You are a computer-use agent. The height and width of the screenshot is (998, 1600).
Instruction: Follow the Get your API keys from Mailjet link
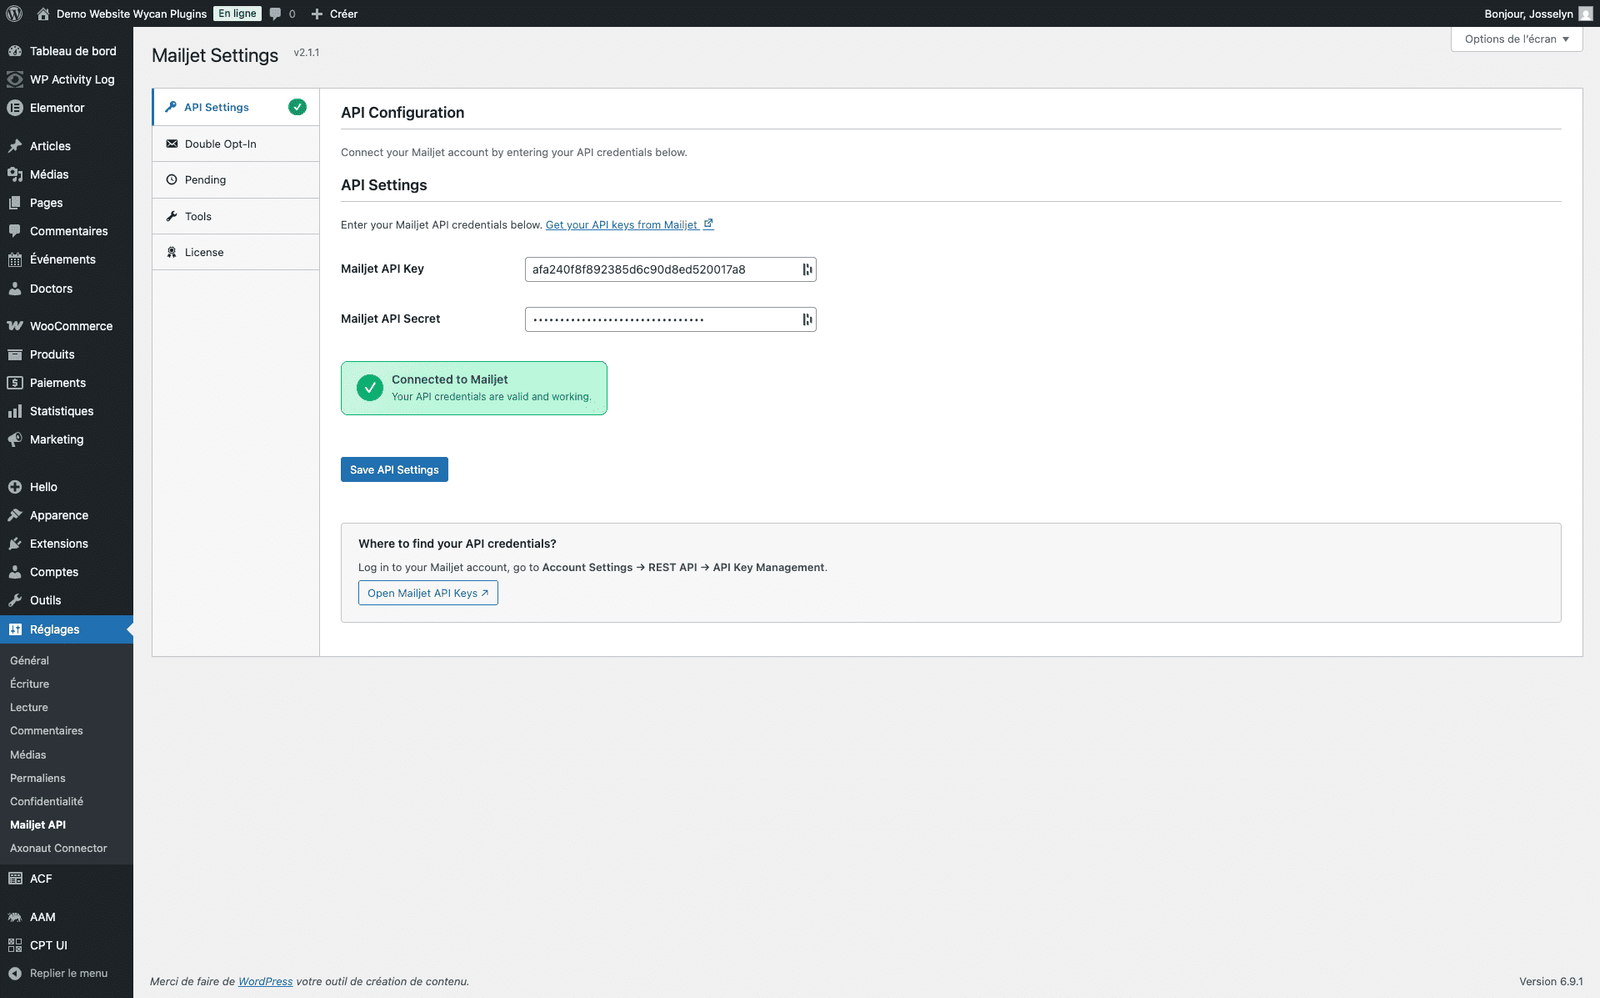pyautogui.click(x=621, y=224)
